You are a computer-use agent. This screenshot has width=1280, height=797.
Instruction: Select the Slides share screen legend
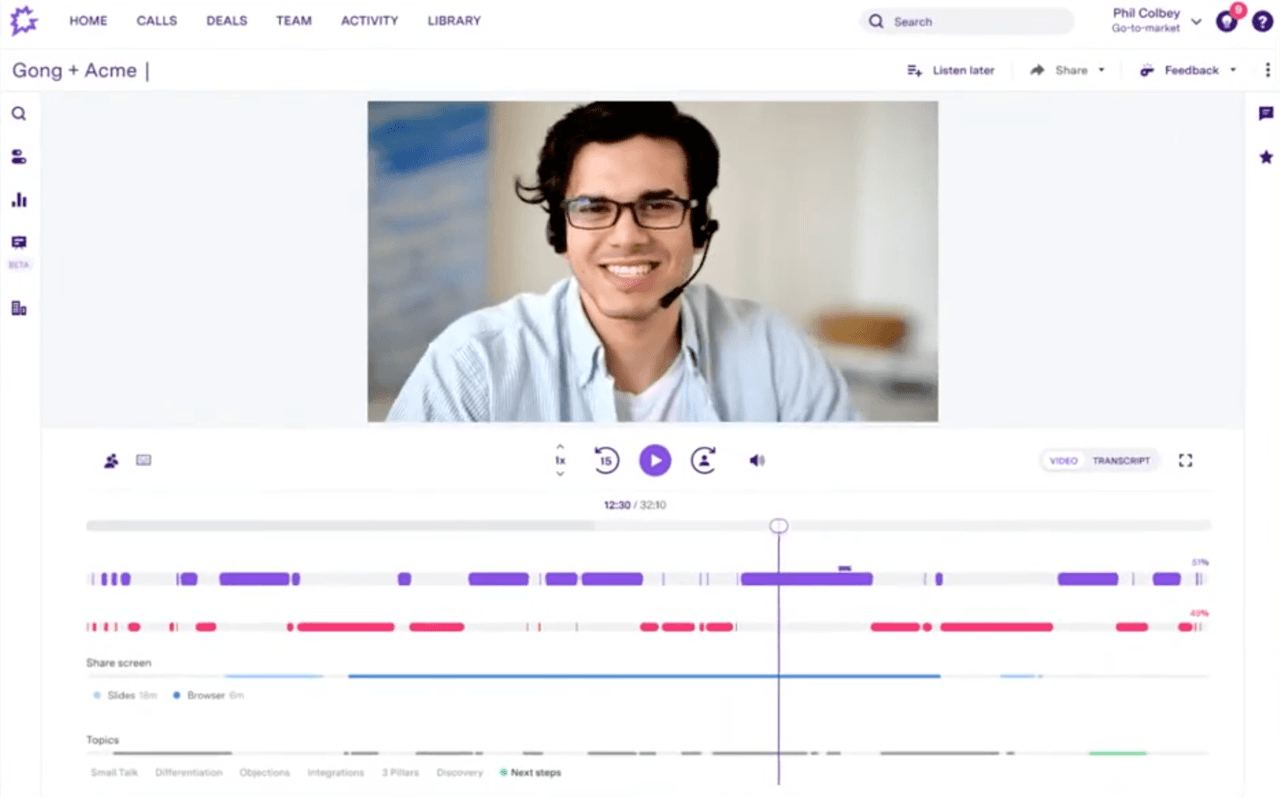(125, 695)
